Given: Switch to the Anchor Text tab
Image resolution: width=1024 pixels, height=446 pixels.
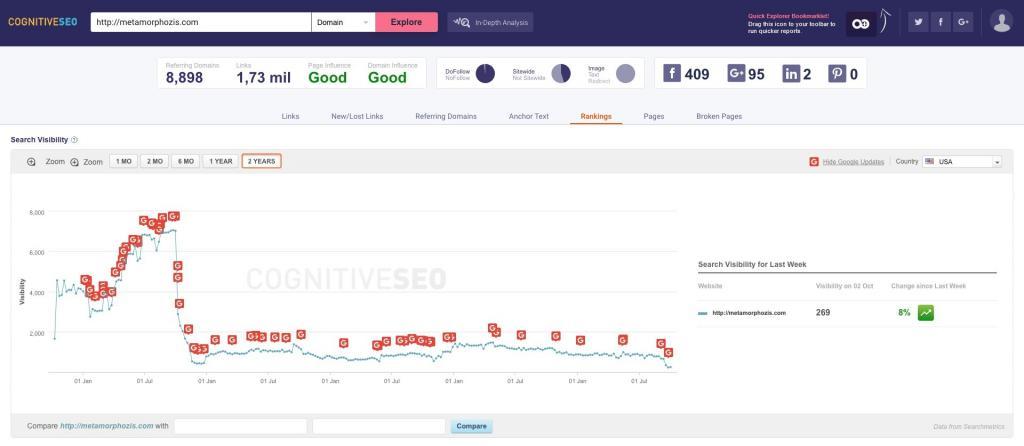Looking at the screenshot, I should click(x=529, y=116).
